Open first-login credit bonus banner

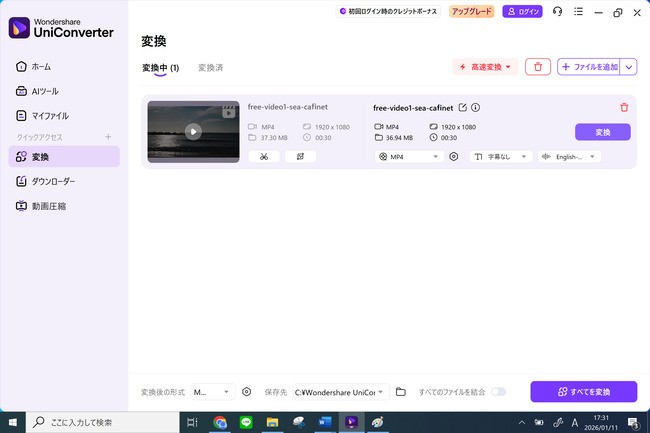point(388,12)
